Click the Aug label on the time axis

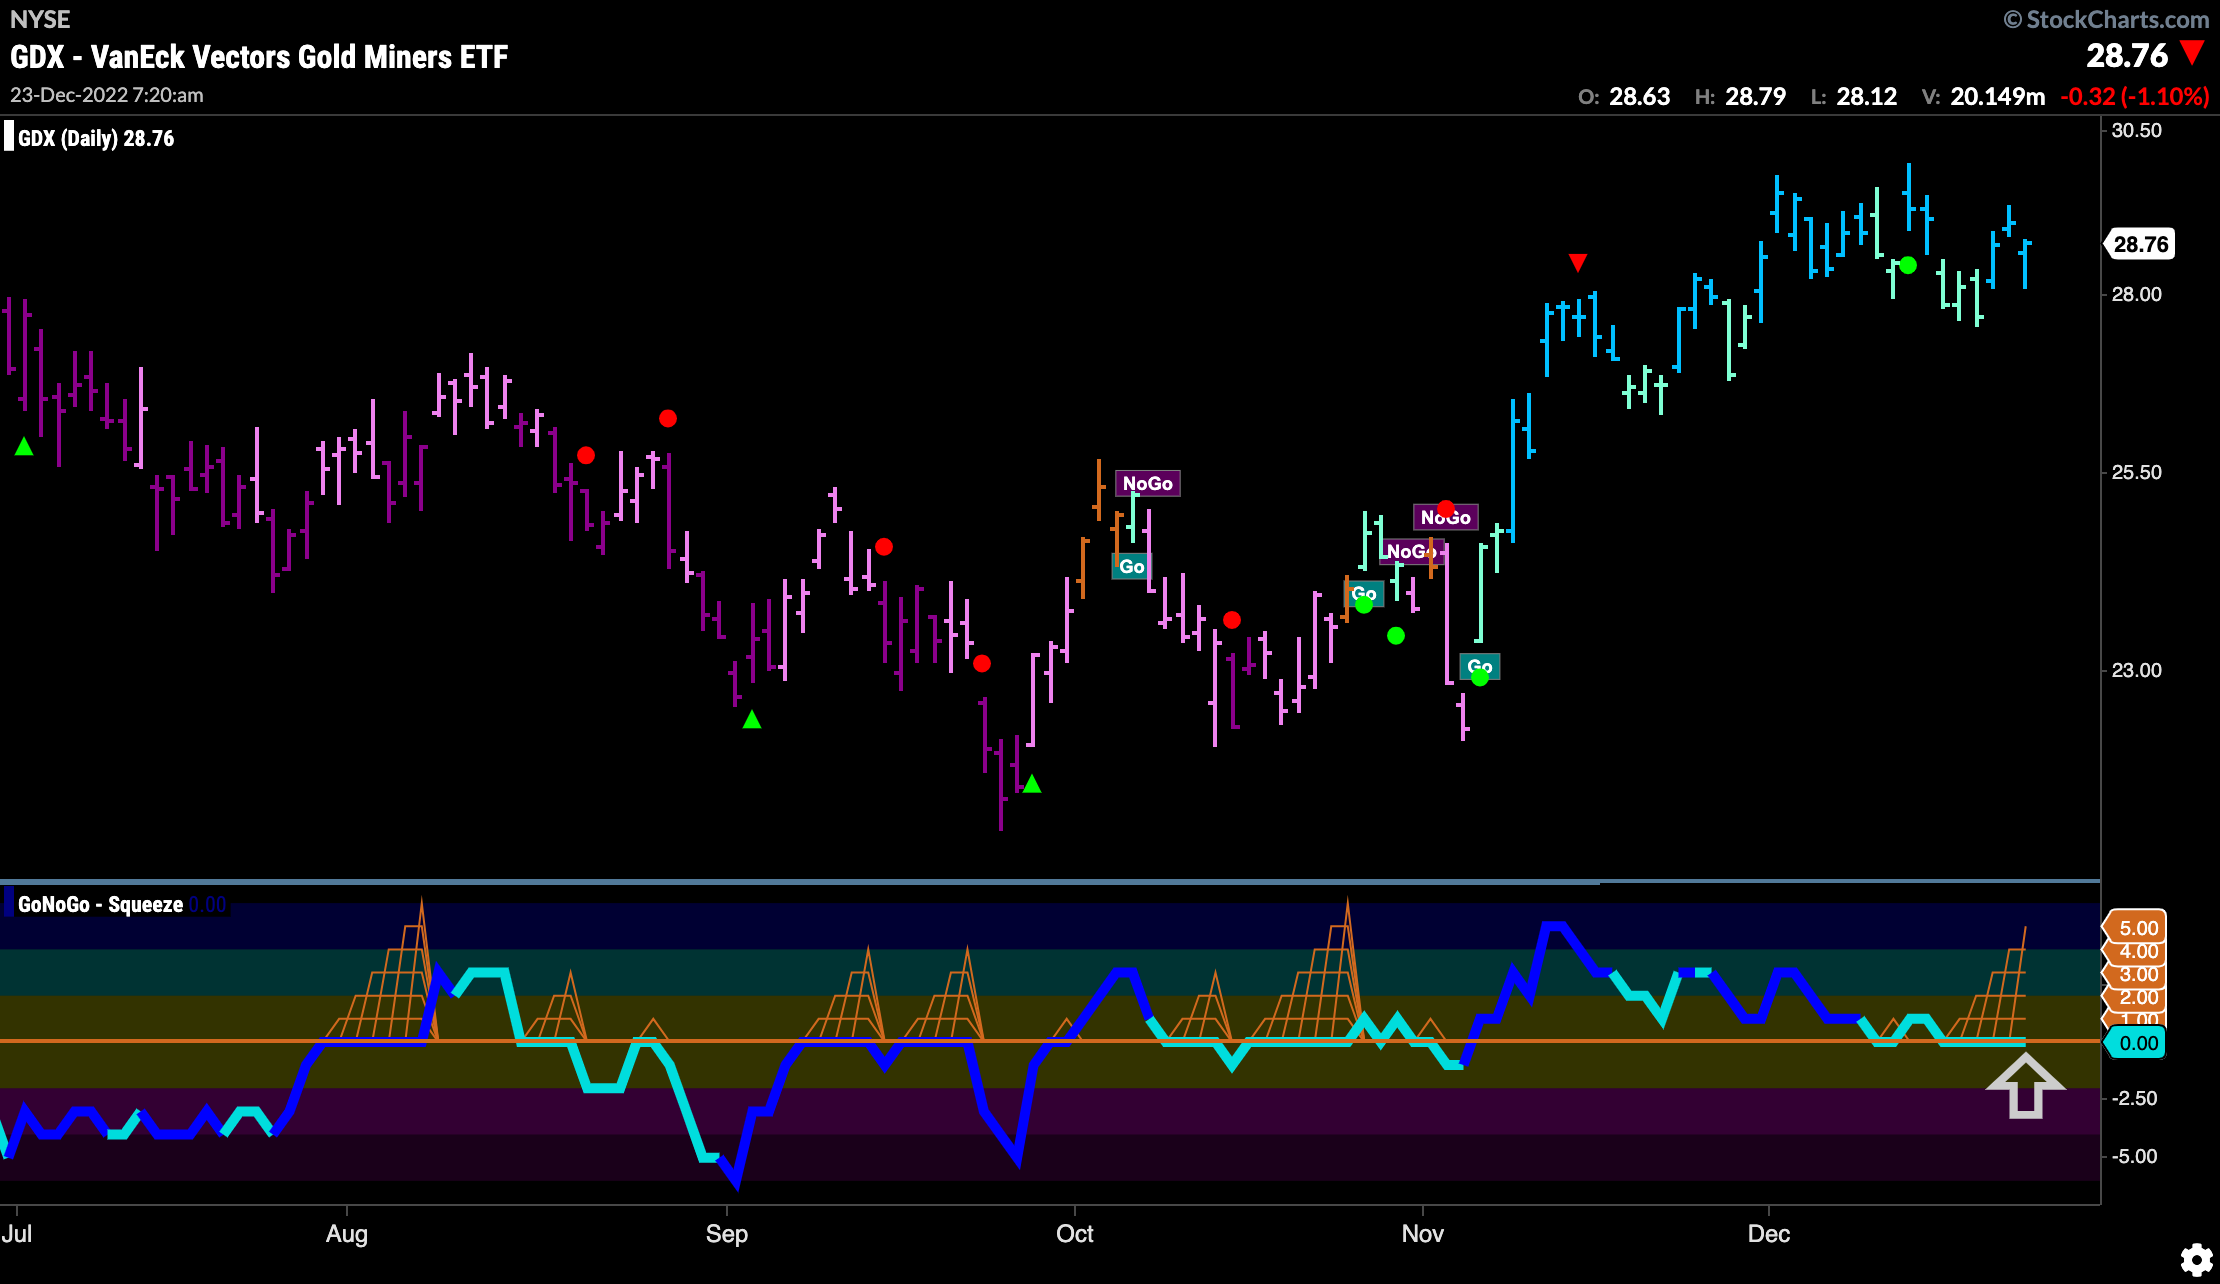pyautogui.click(x=347, y=1234)
